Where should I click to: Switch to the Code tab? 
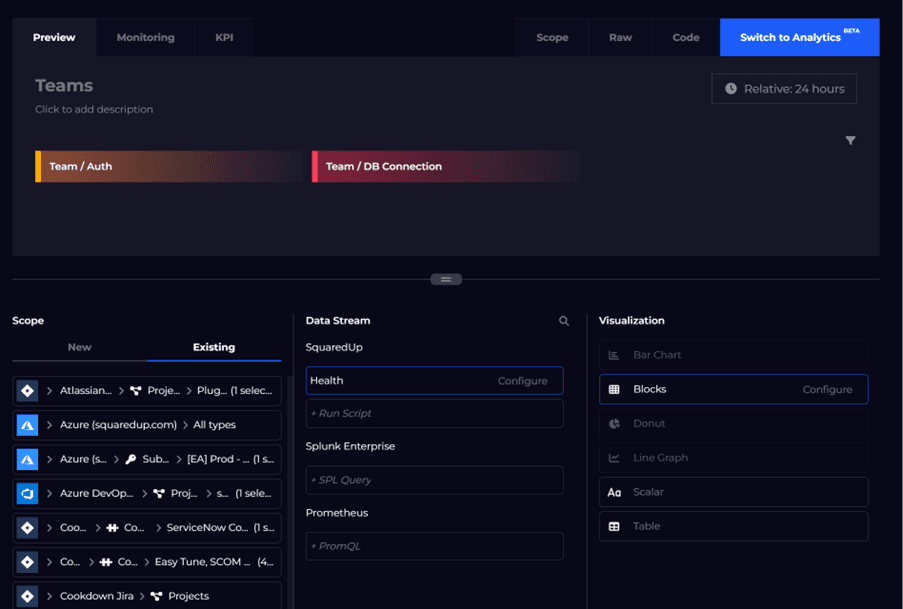pos(686,37)
